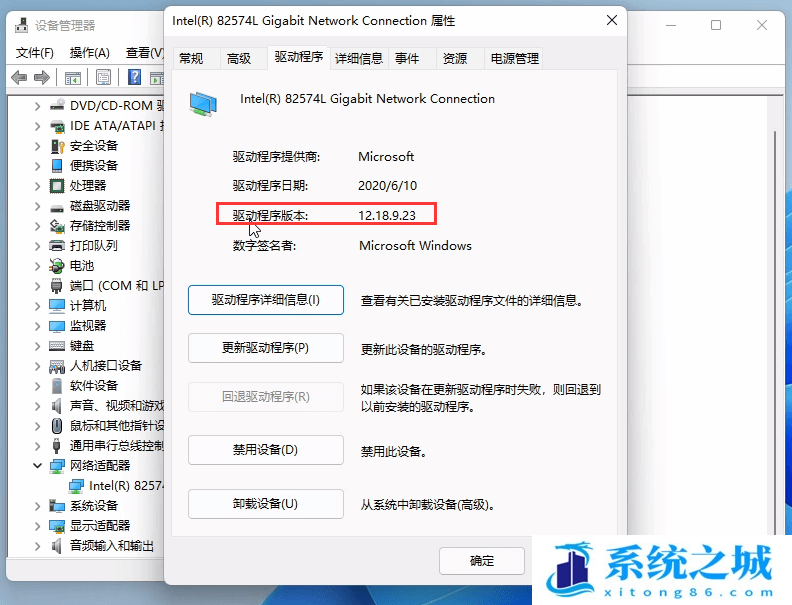Close the network connection properties dialog
The height and width of the screenshot is (605, 792).
pyautogui.click(x=612, y=20)
